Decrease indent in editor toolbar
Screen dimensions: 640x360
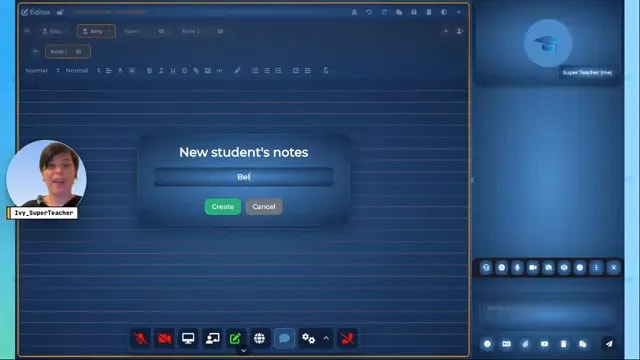(x=296, y=71)
